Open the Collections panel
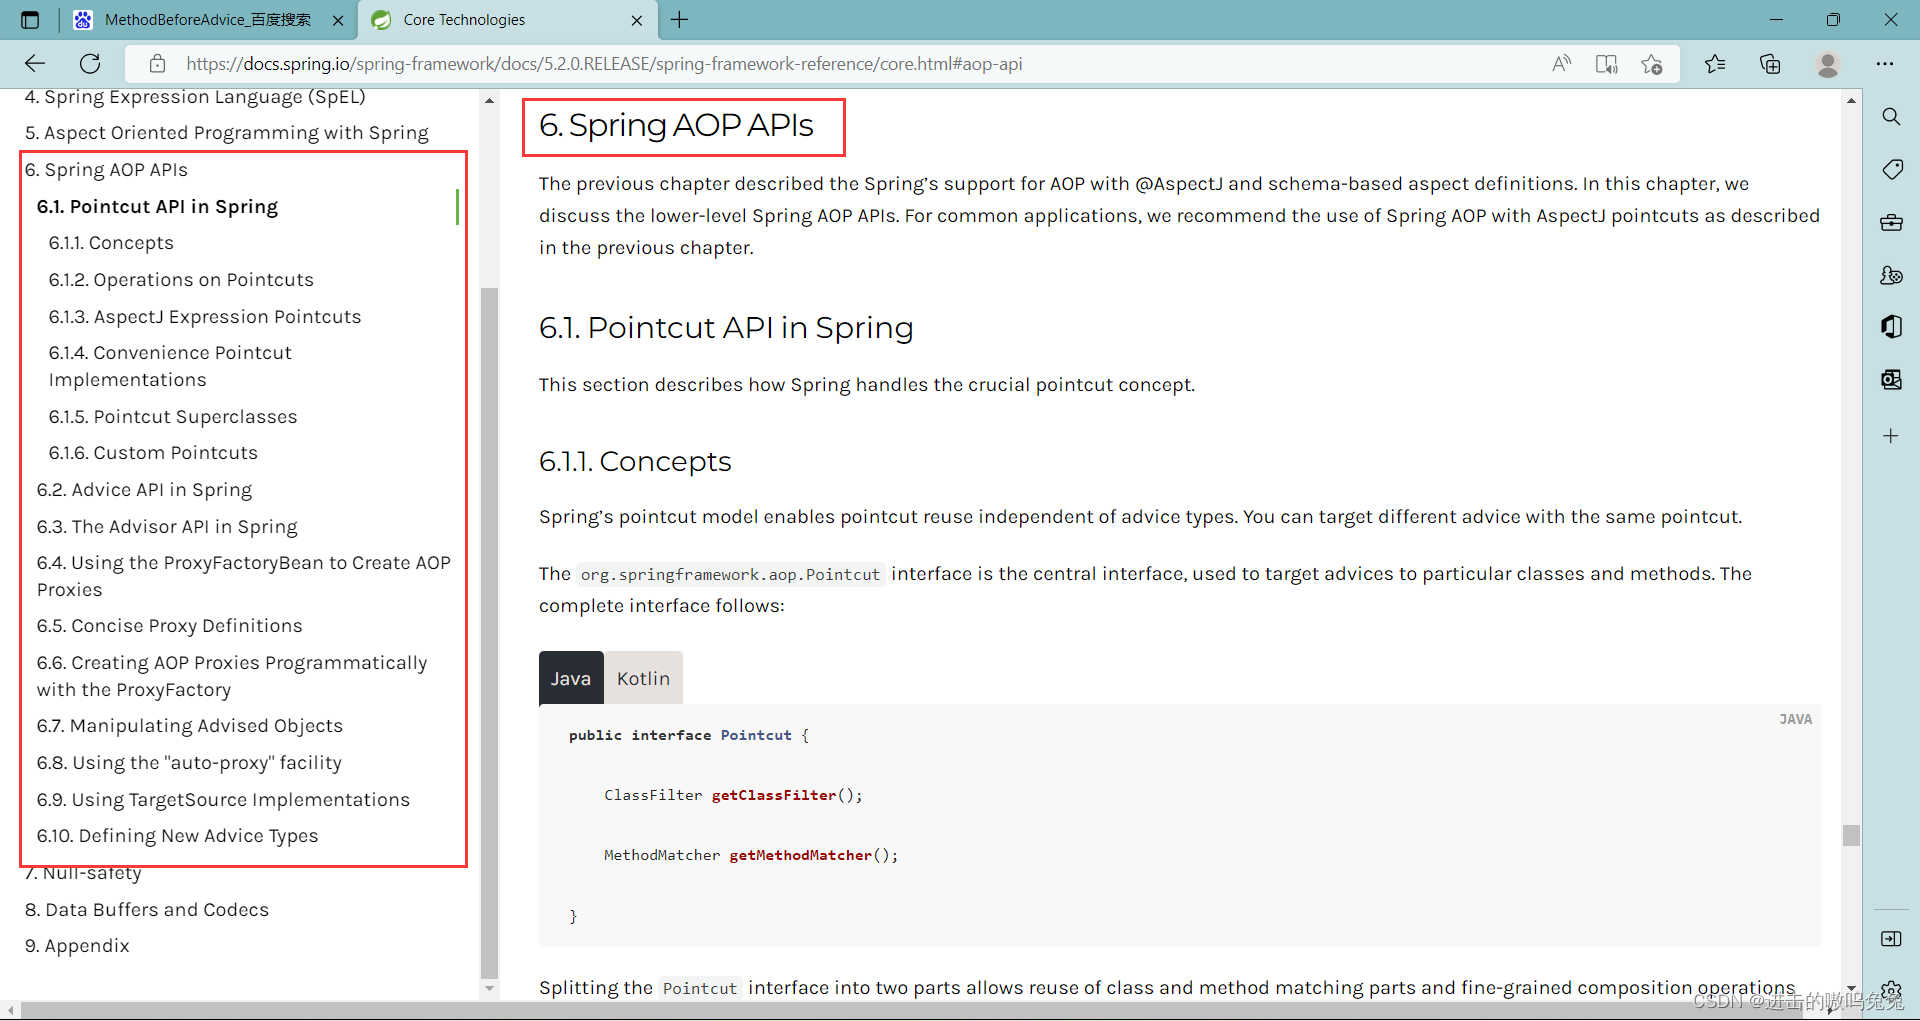 tap(1770, 64)
